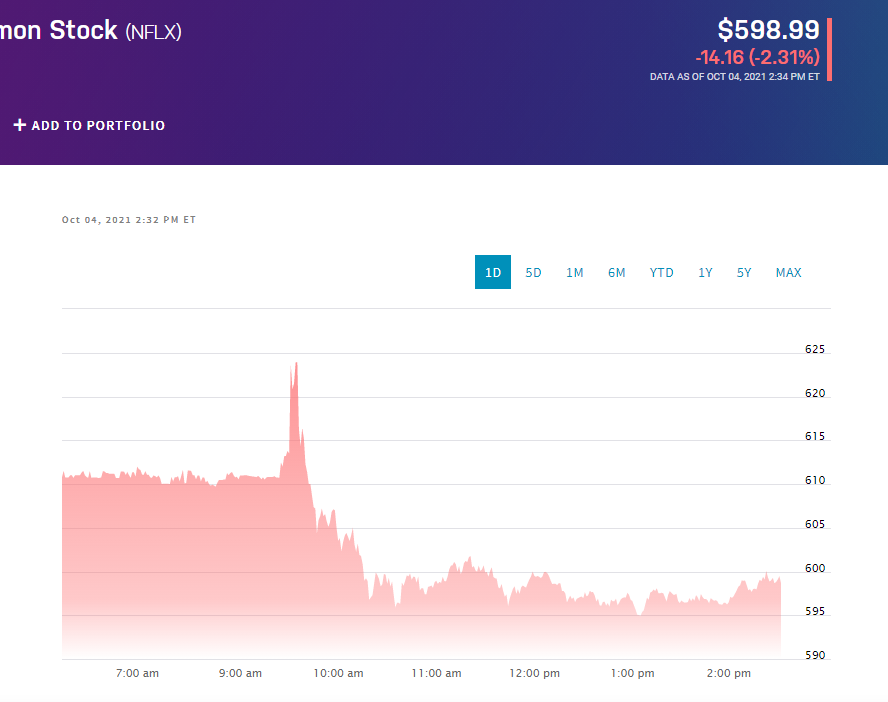Click the stock price $598.99

click(x=769, y=30)
